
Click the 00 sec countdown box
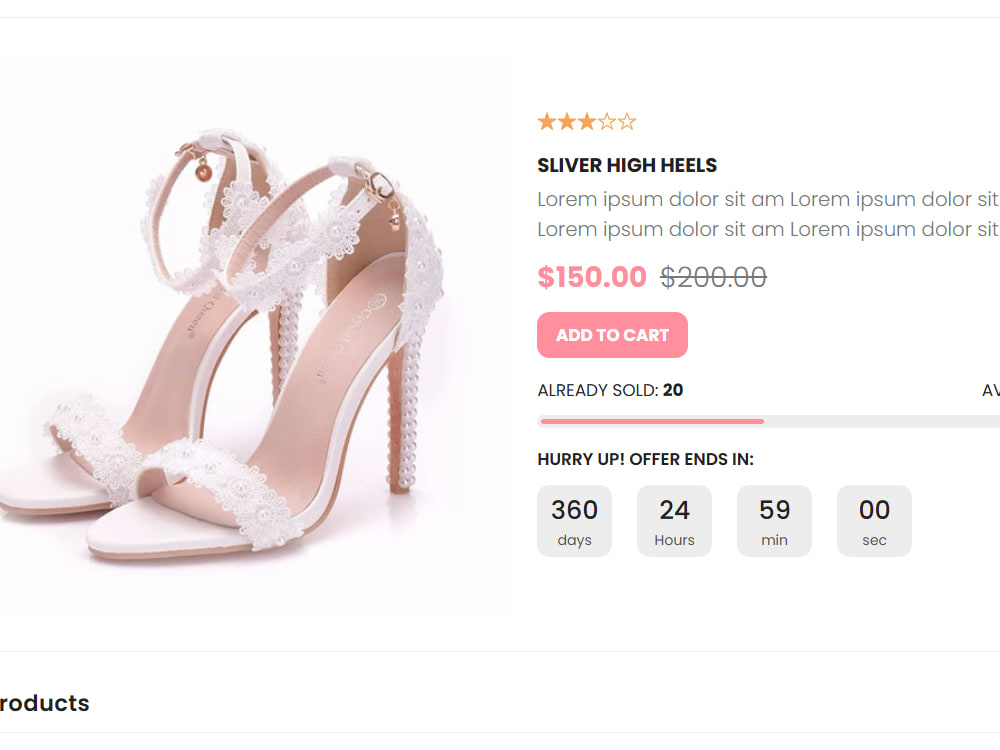pyautogui.click(x=874, y=521)
